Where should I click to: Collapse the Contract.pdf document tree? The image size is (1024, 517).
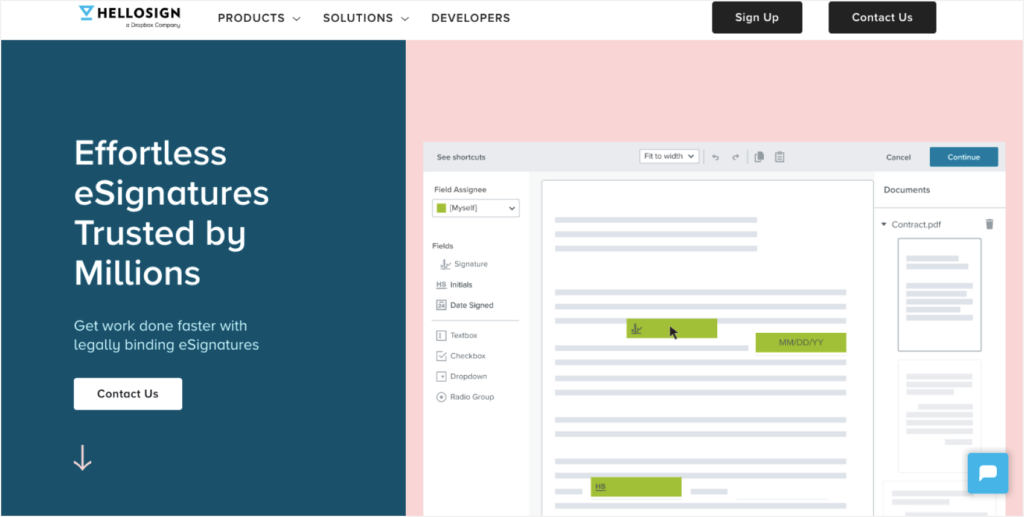[884, 225]
